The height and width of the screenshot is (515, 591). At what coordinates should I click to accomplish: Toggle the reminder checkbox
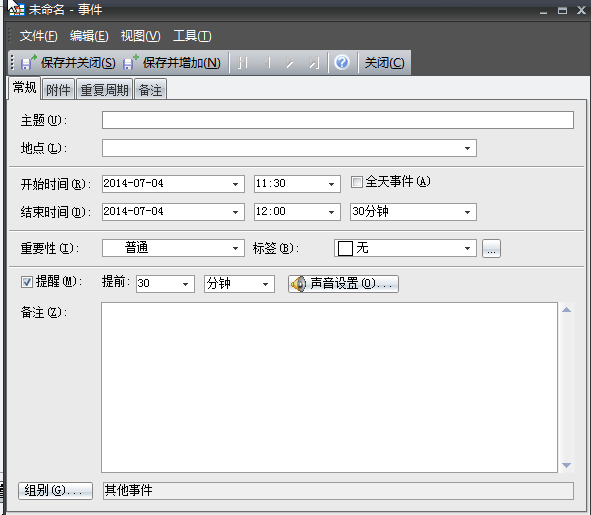pyautogui.click(x=27, y=282)
